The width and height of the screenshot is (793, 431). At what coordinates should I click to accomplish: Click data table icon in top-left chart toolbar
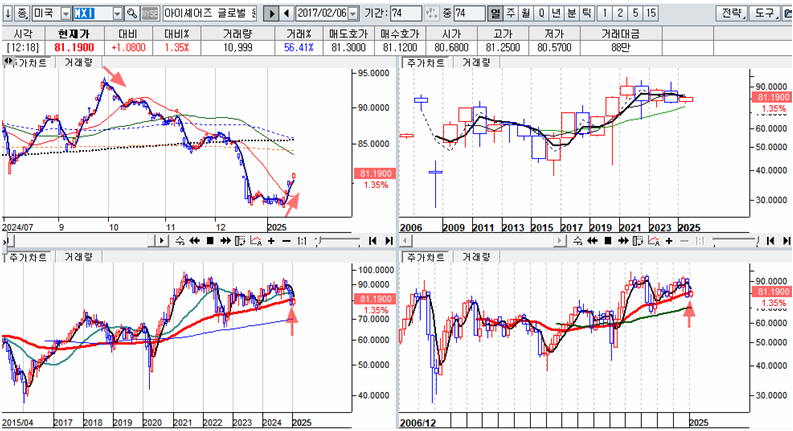[x=240, y=241]
